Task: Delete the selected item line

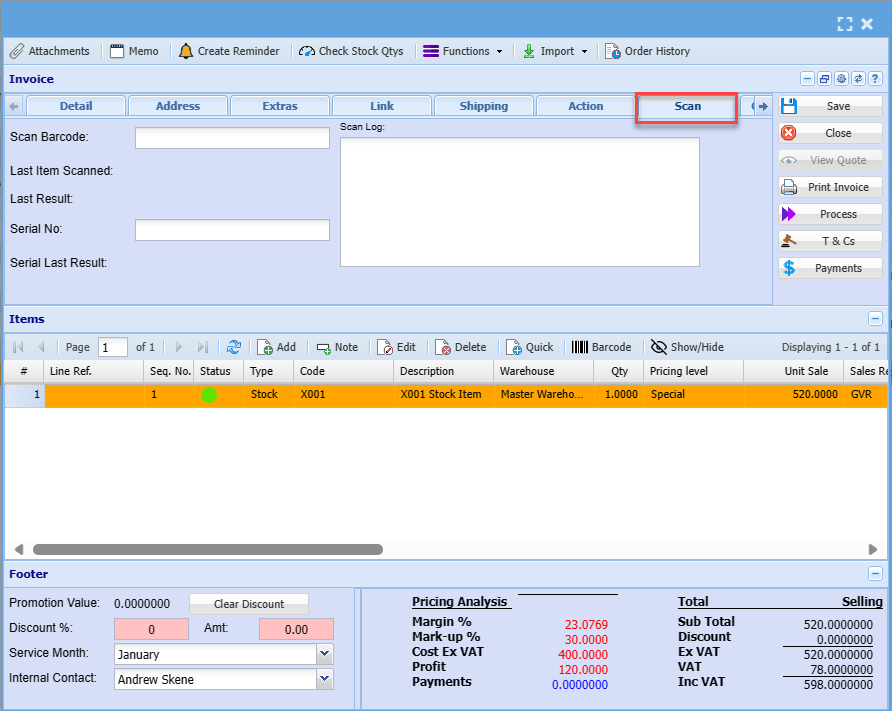Action: (x=460, y=347)
